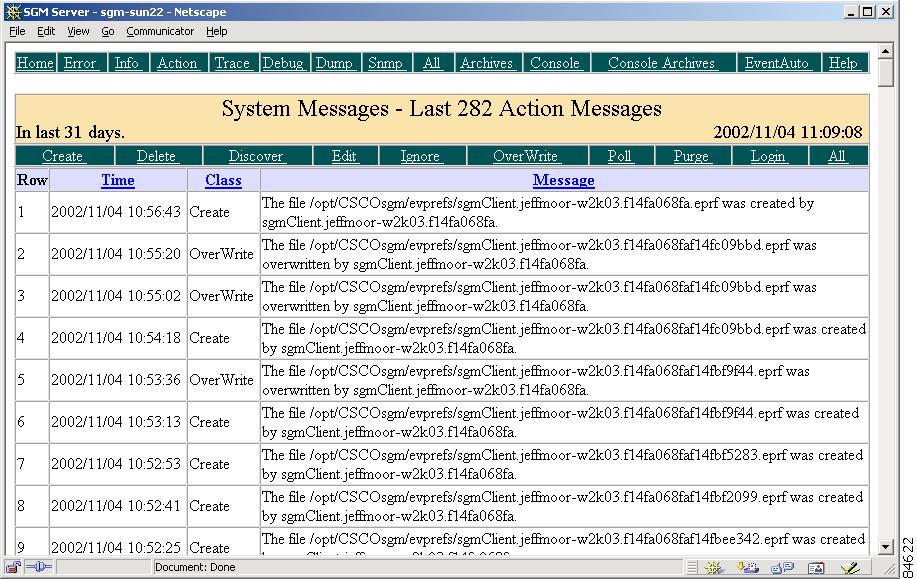
Task: Open Composer pencil icon in component bar
Action: coord(850,567)
